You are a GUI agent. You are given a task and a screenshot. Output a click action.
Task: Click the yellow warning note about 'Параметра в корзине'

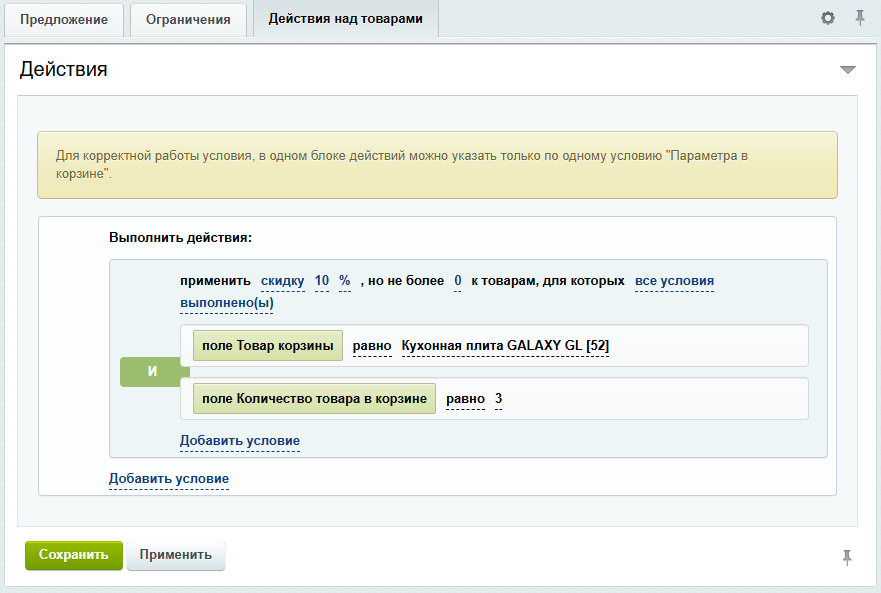point(437,165)
